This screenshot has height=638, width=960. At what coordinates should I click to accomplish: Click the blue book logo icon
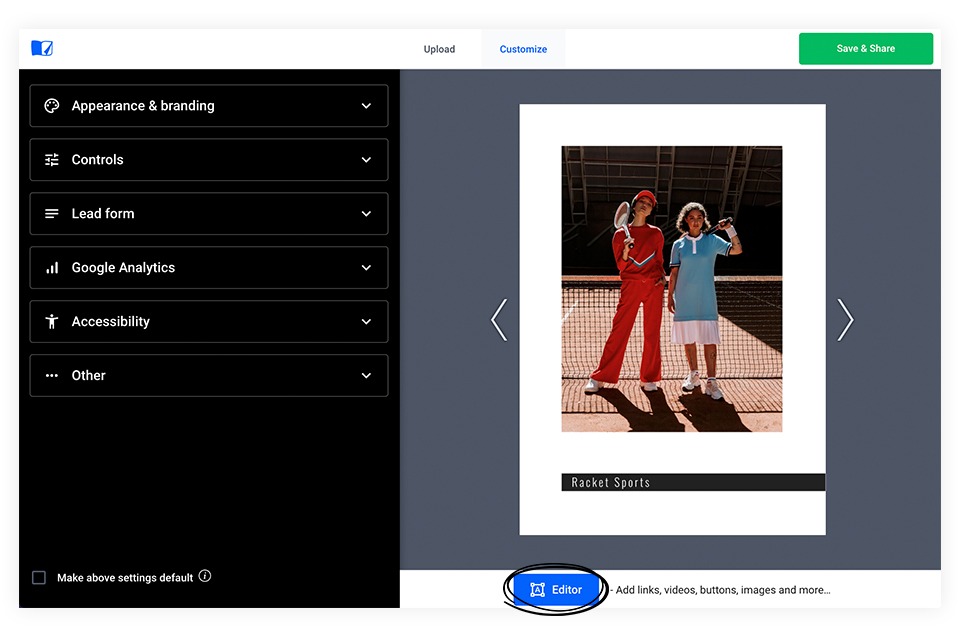coord(42,48)
